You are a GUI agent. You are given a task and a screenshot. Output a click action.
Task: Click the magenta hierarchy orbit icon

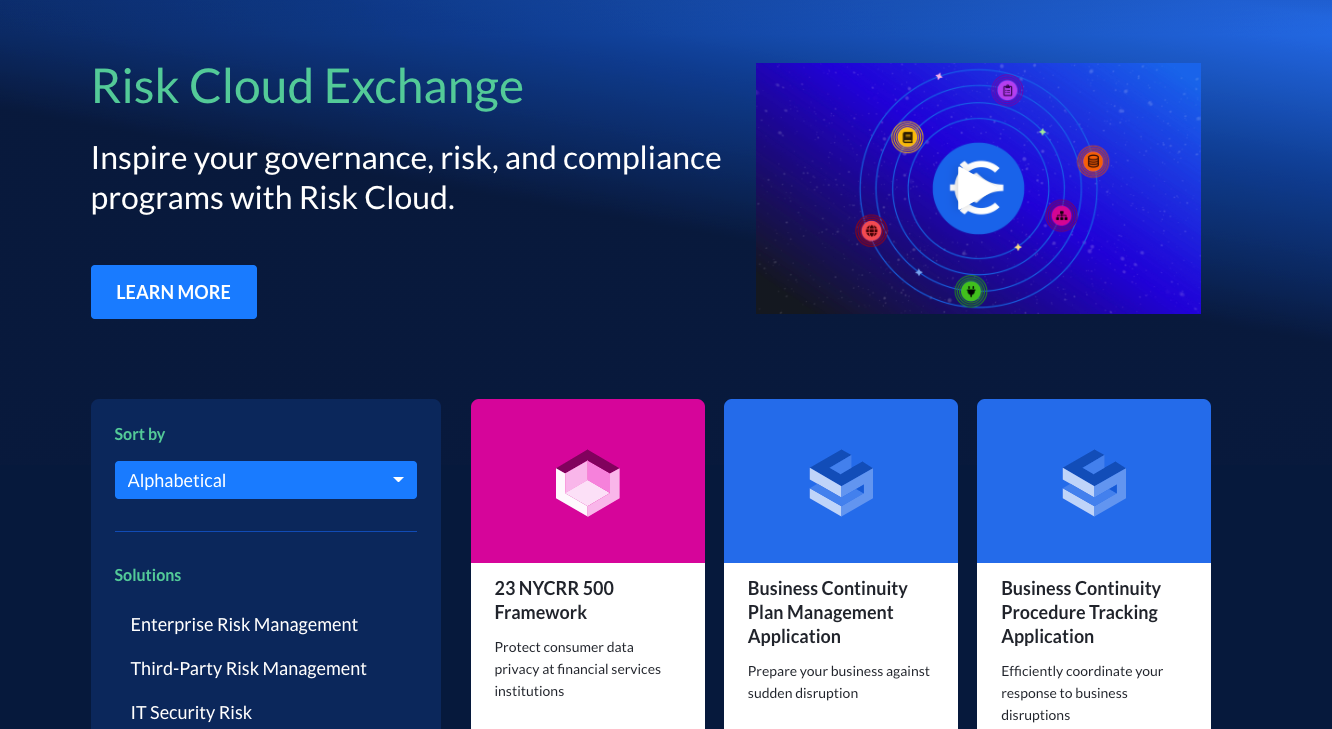tap(1061, 215)
